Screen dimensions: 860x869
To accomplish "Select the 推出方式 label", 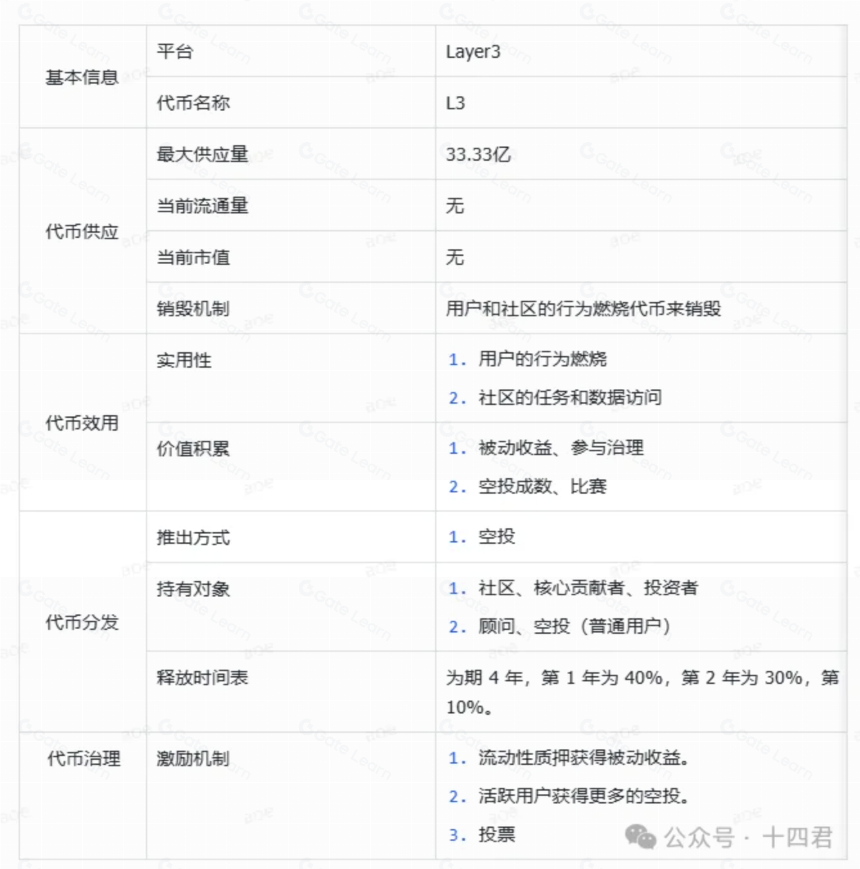I will point(193,537).
